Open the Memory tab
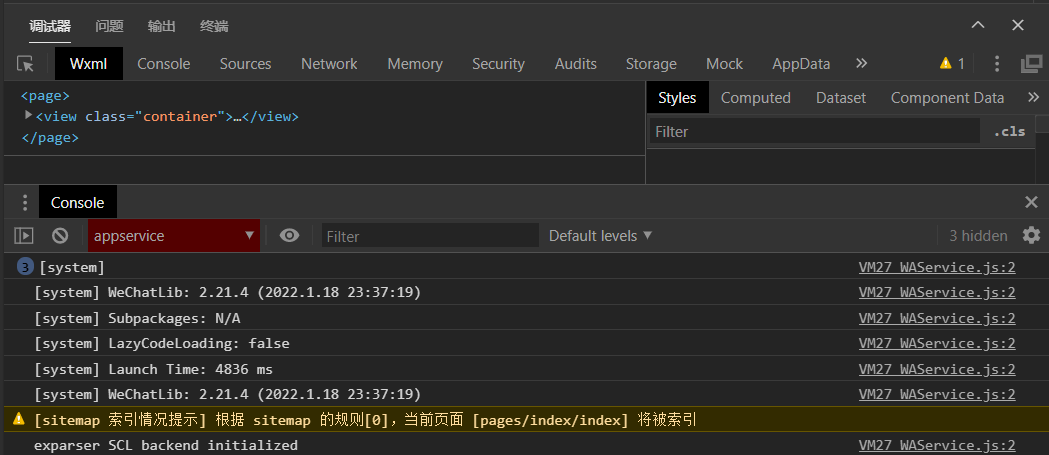Image resolution: width=1049 pixels, height=455 pixels. (415, 64)
